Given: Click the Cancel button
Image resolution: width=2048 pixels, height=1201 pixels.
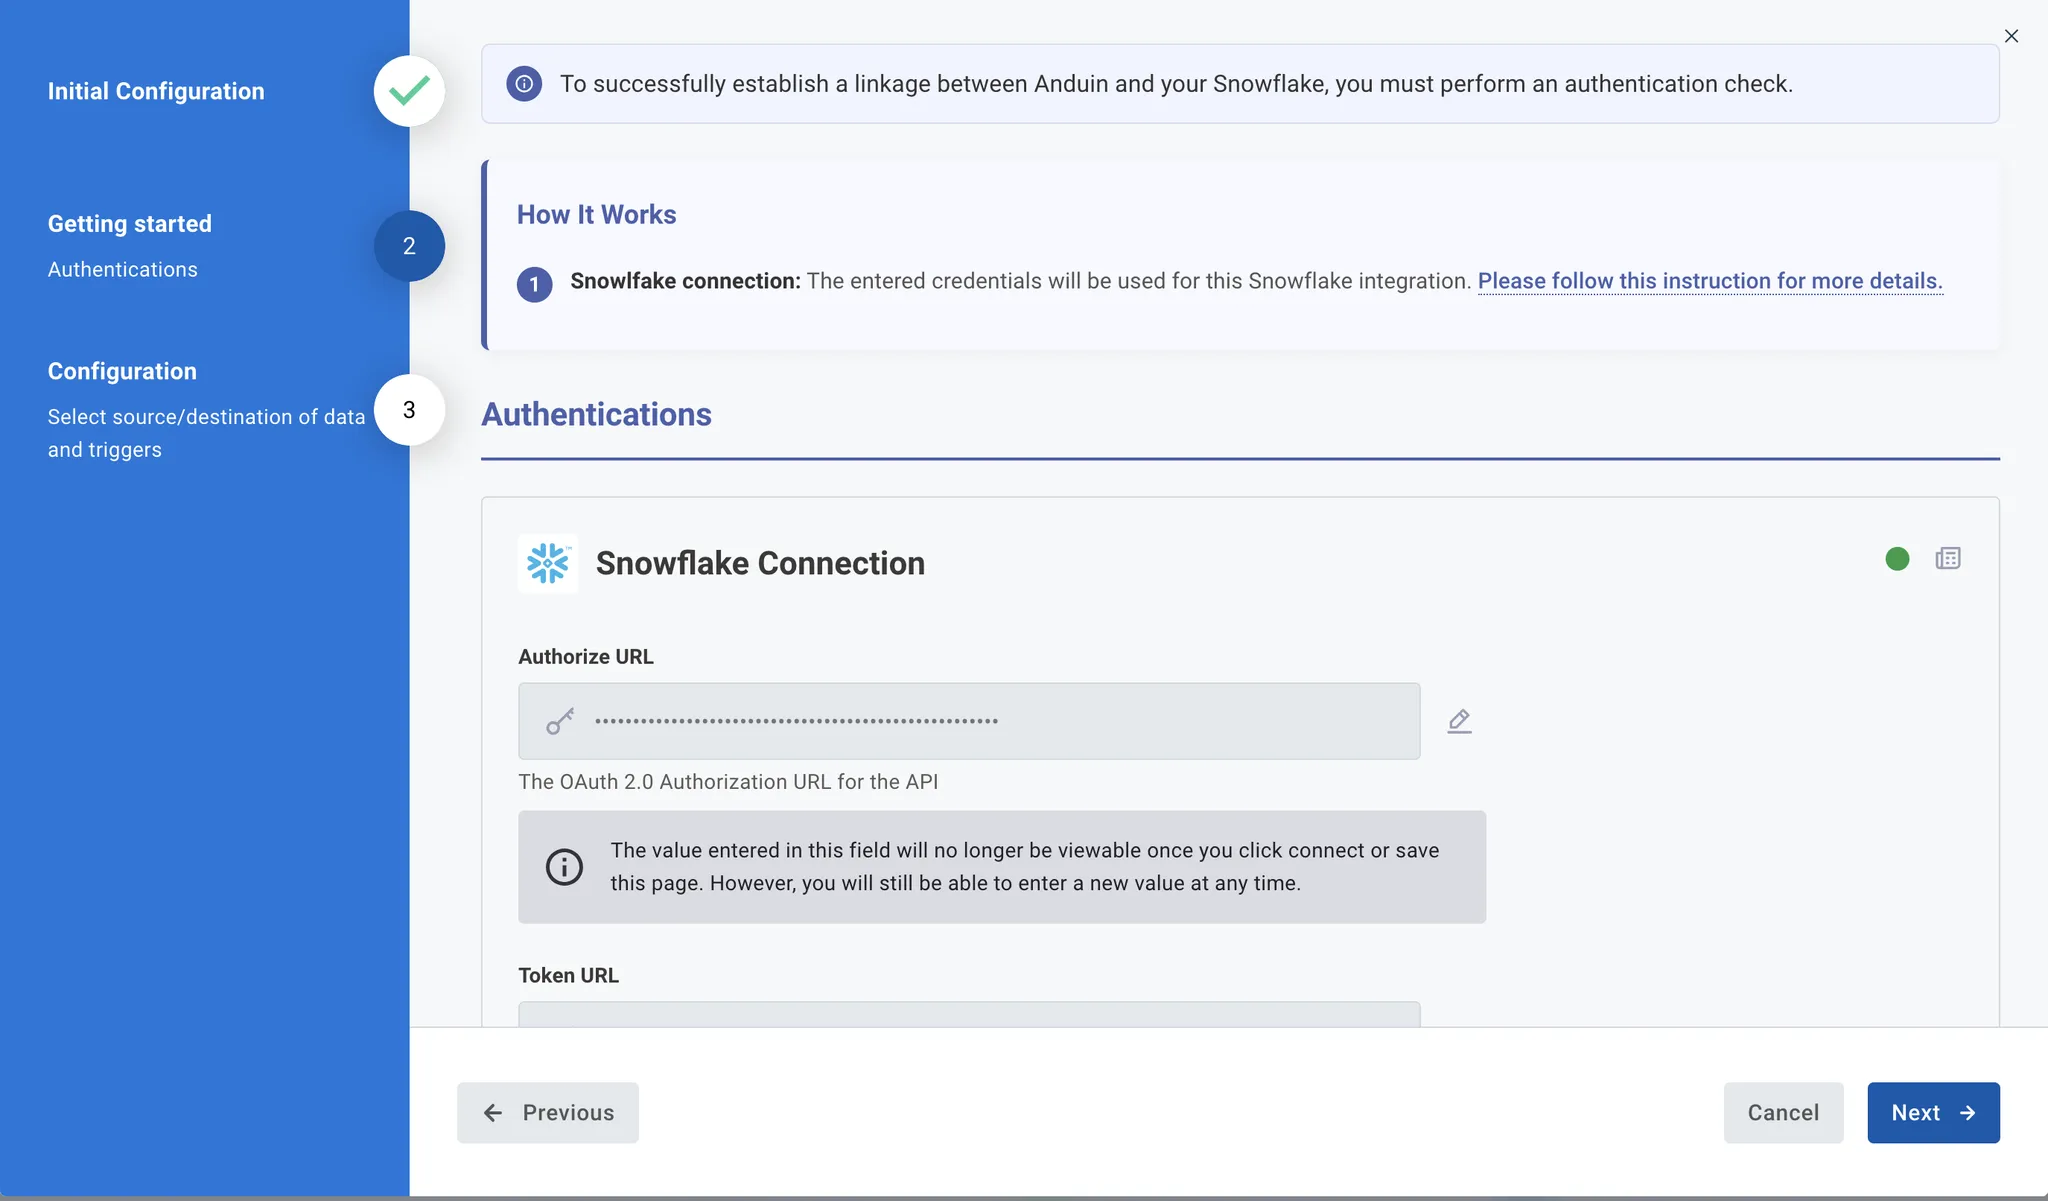Looking at the screenshot, I should coord(1783,1113).
